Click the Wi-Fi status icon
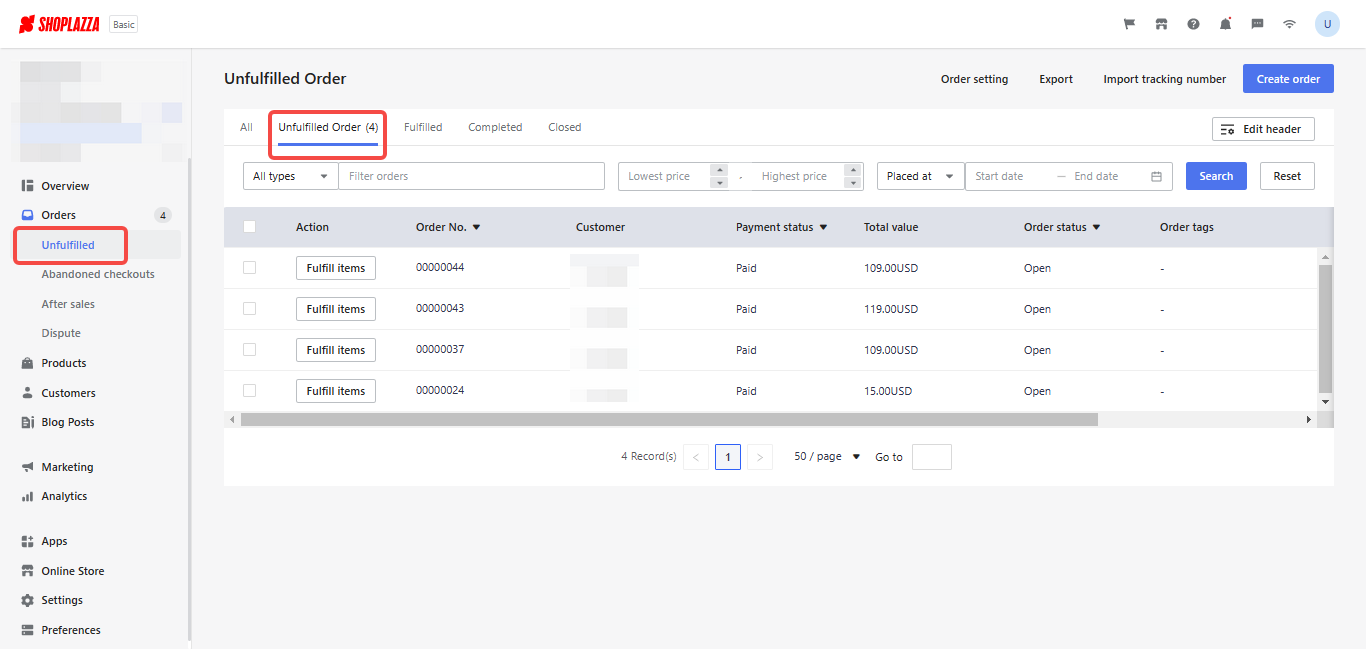The height and width of the screenshot is (649, 1366). [1290, 24]
